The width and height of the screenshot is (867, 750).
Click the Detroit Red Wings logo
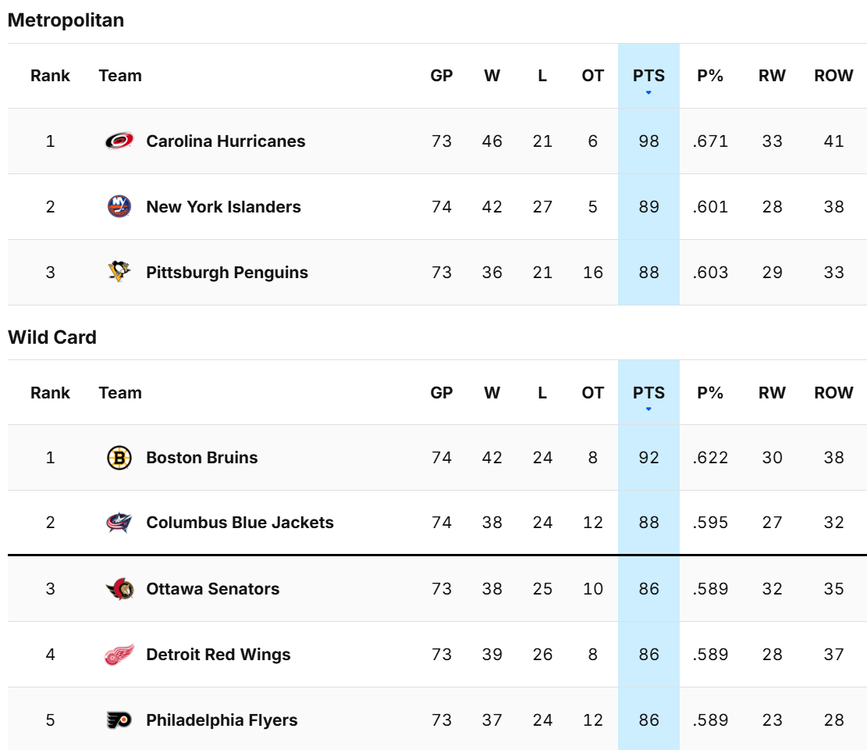pyautogui.click(x=119, y=655)
